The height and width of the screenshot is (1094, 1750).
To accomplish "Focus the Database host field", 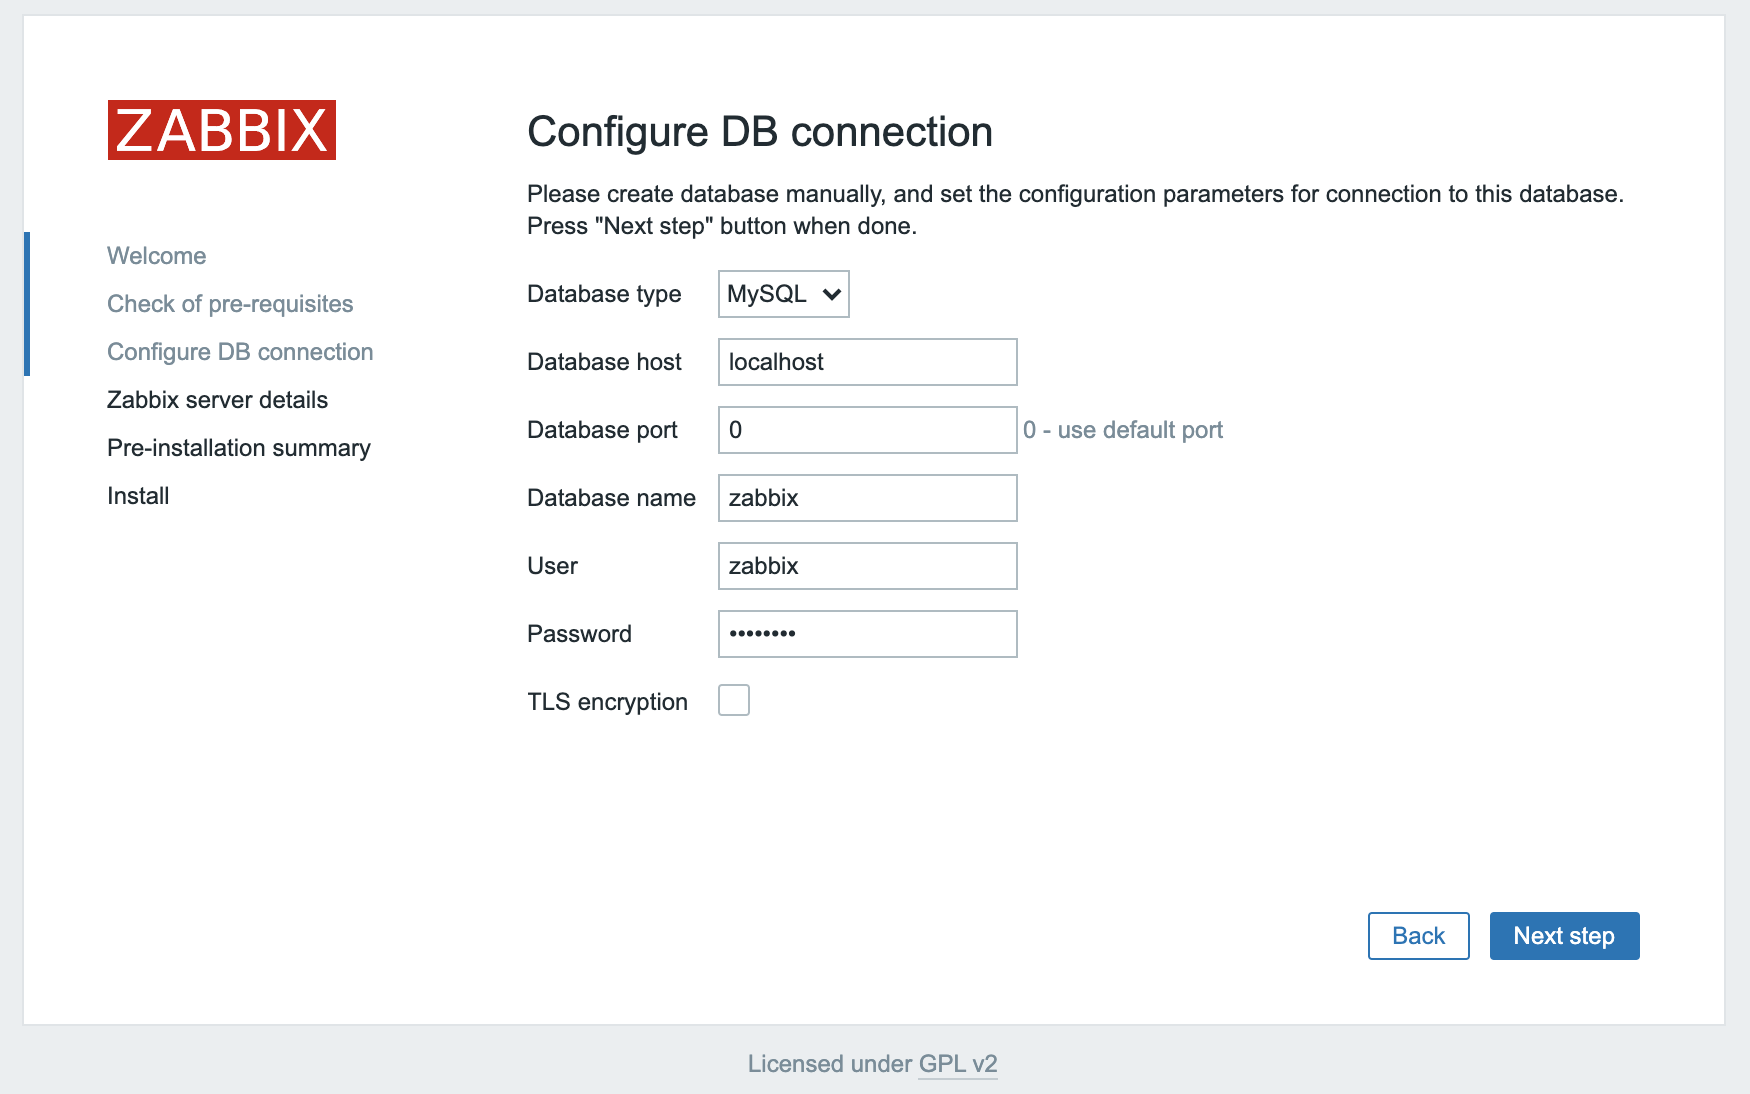I will (x=867, y=362).
